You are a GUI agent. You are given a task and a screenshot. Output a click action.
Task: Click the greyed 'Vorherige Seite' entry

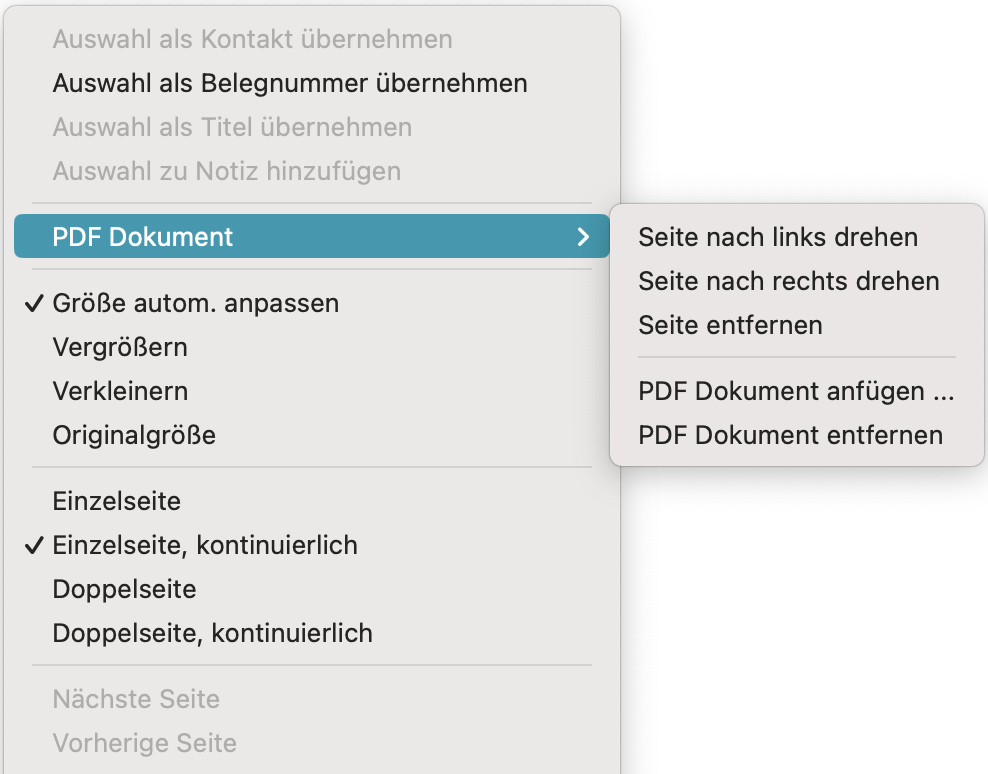tap(145, 743)
